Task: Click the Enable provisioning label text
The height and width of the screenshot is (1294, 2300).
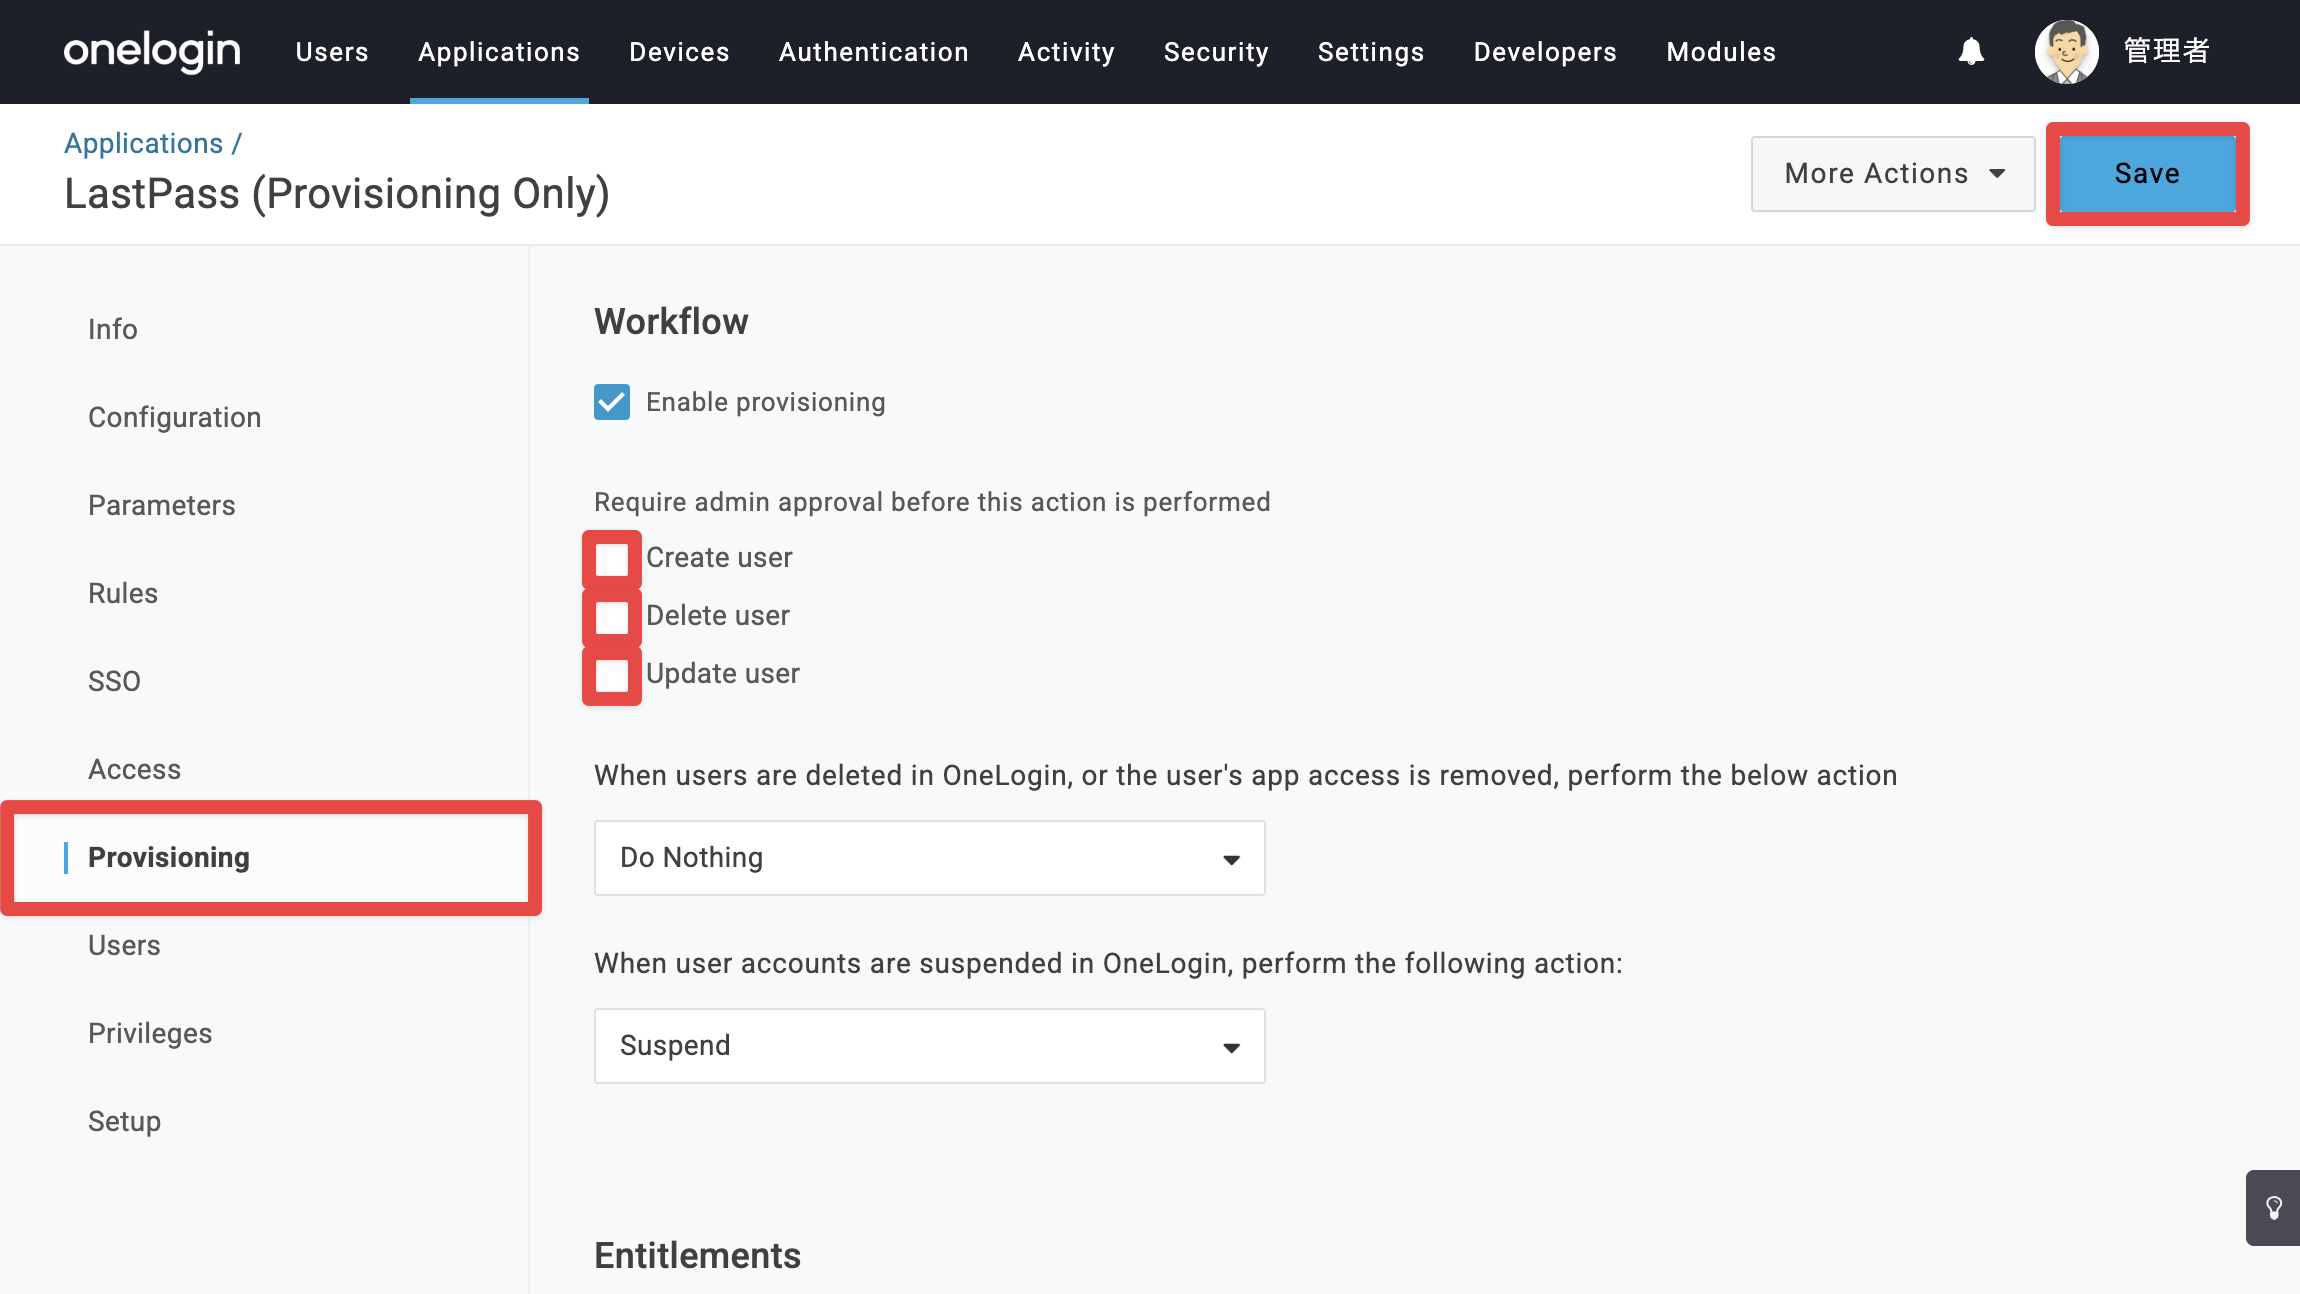Action: click(766, 402)
